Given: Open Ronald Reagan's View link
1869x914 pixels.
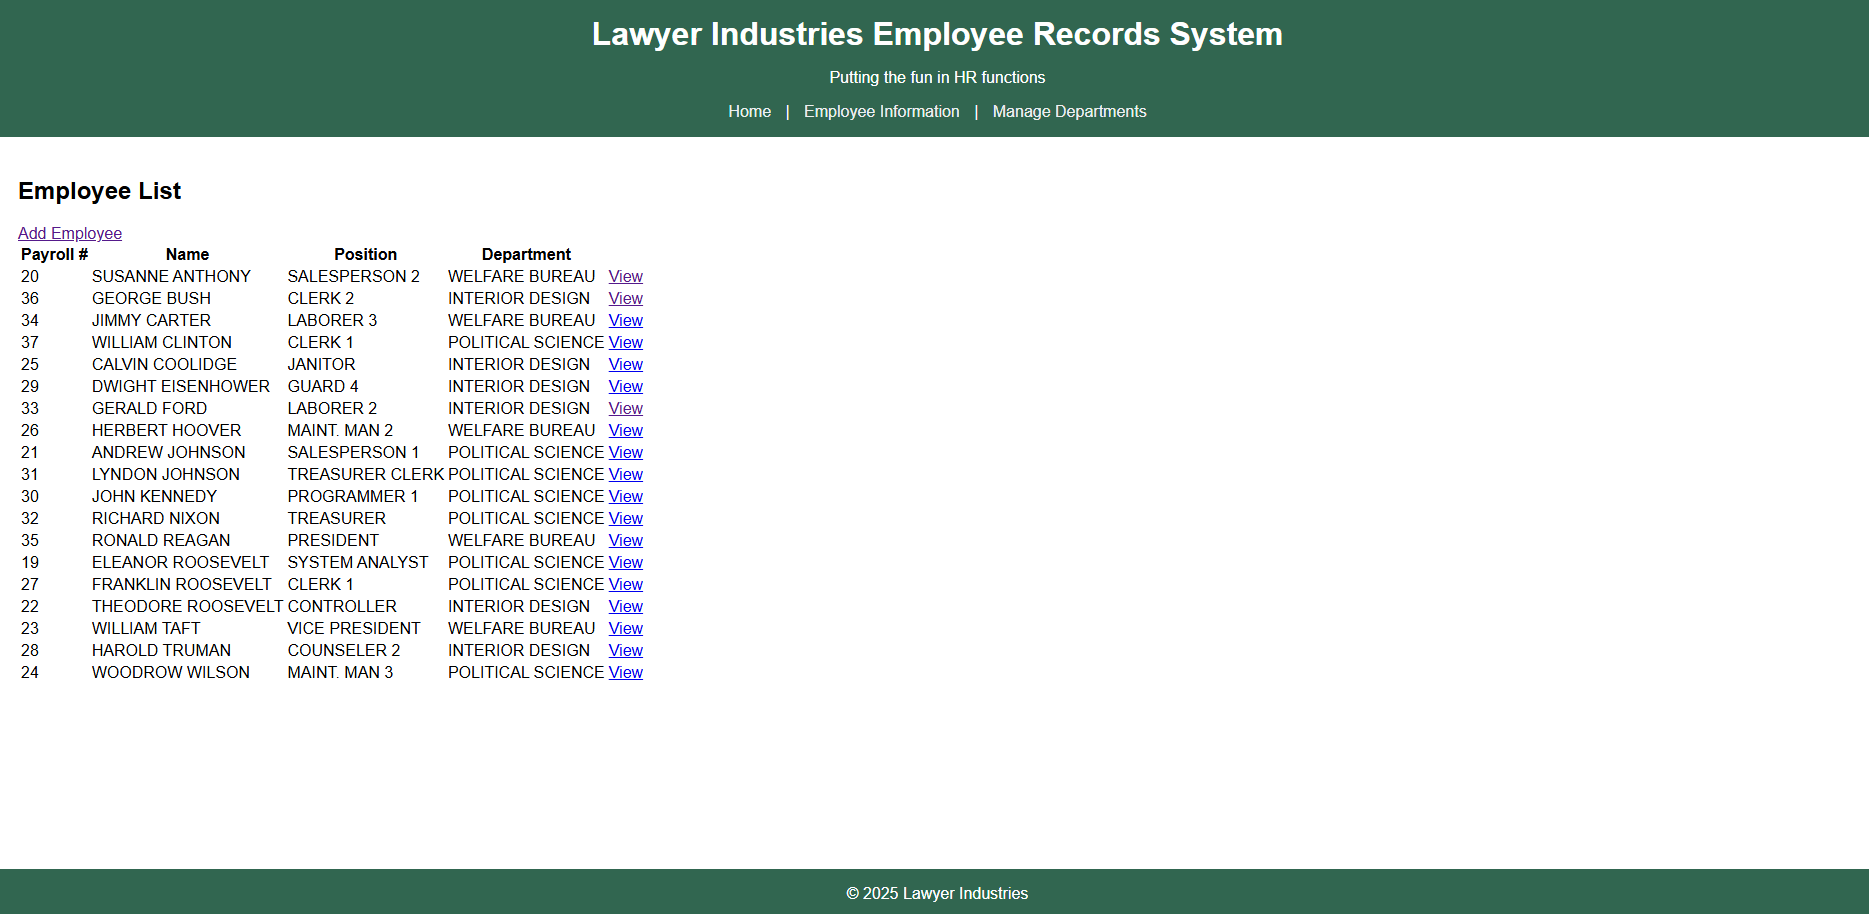Looking at the screenshot, I should click(625, 540).
